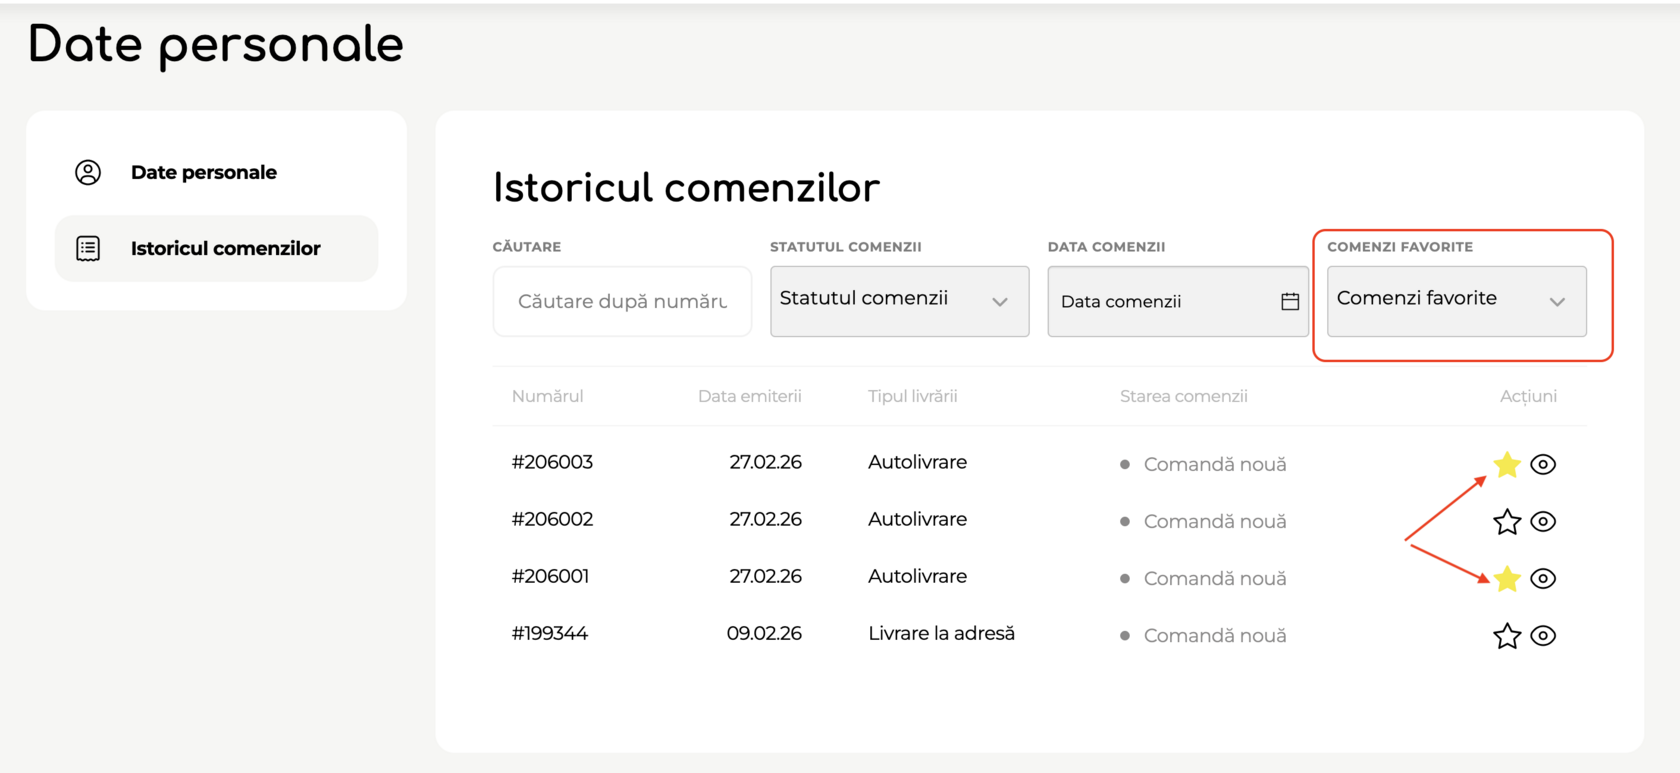Click the calendar icon in Data comenzii
This screenshot has width=1680, height=773.
point(1290,301)
